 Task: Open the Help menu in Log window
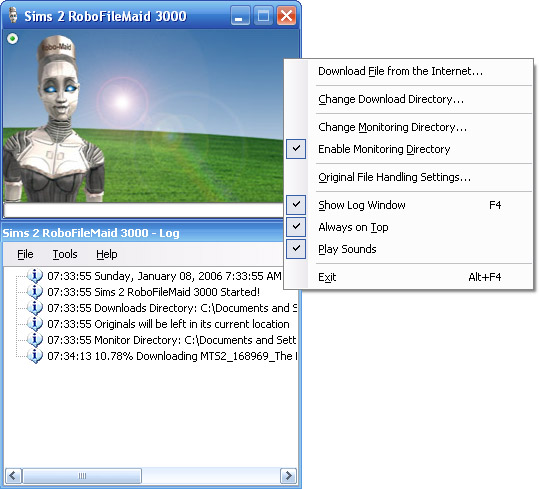coord(107,254)
